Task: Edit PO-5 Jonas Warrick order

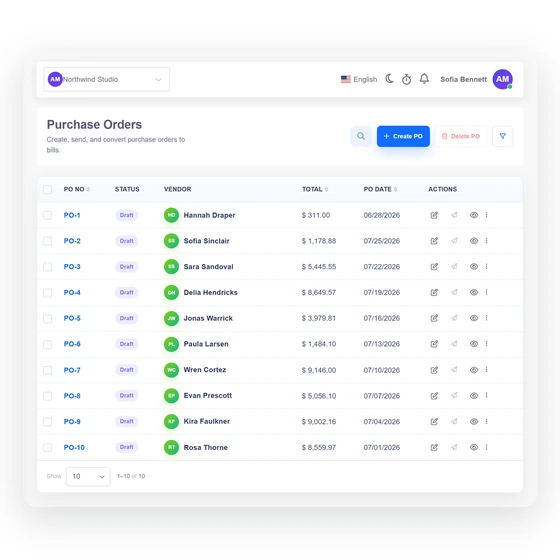Action: coord(434,318)
